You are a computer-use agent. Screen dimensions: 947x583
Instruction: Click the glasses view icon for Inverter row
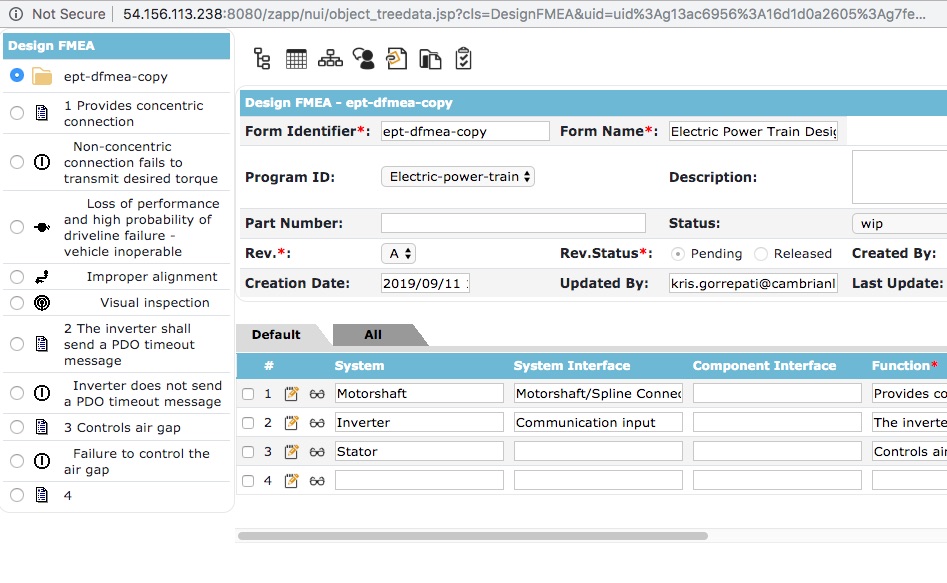click(x=317, y=424)
